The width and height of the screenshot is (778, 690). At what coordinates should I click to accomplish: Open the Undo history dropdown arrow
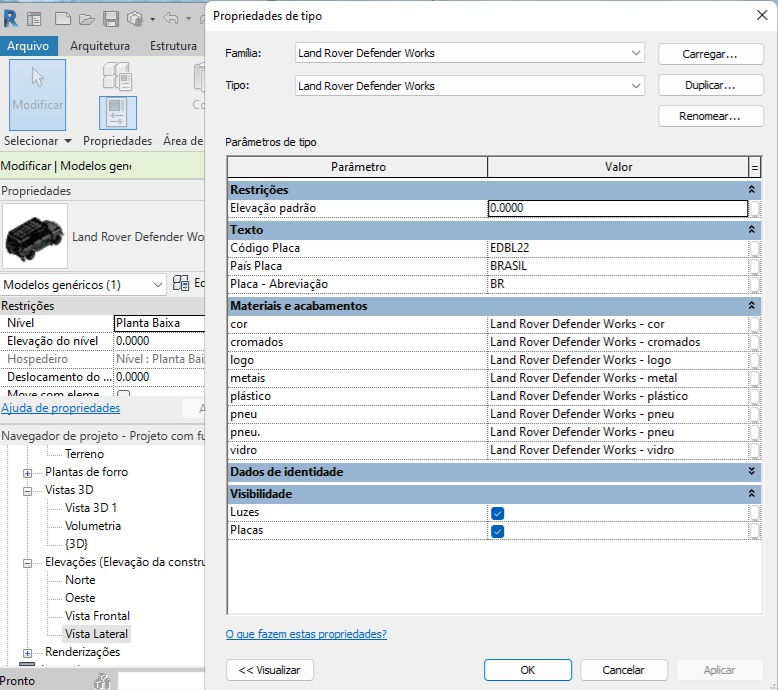(x=188, y=19)
